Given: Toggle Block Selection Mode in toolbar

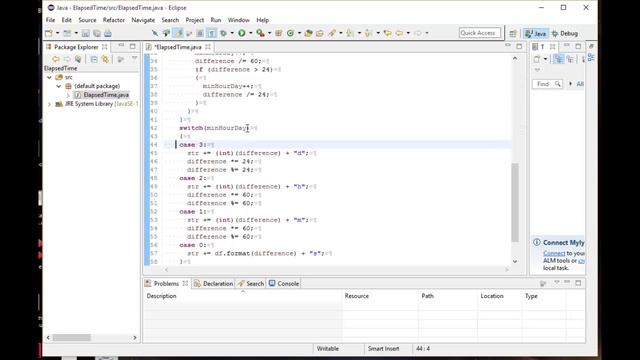Looking at the screenshot, I should pos(200,33).
